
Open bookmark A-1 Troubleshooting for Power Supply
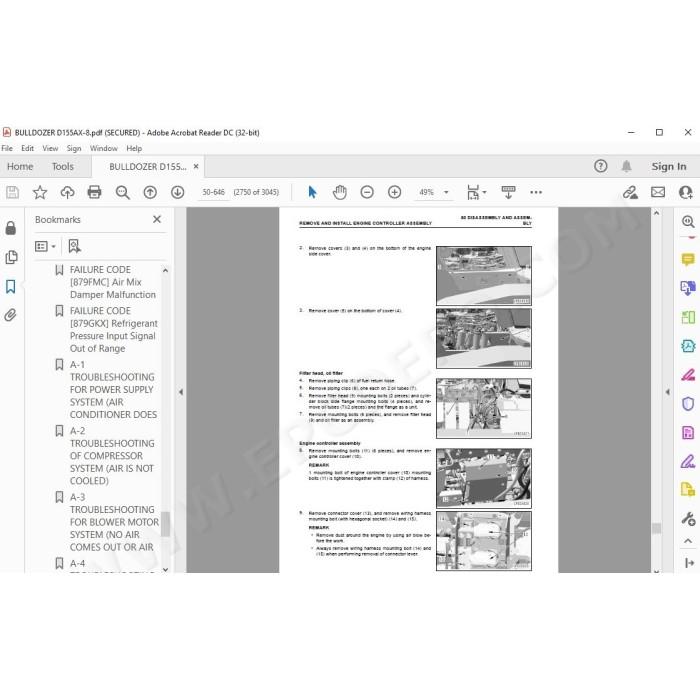click(x=113, y=390)
